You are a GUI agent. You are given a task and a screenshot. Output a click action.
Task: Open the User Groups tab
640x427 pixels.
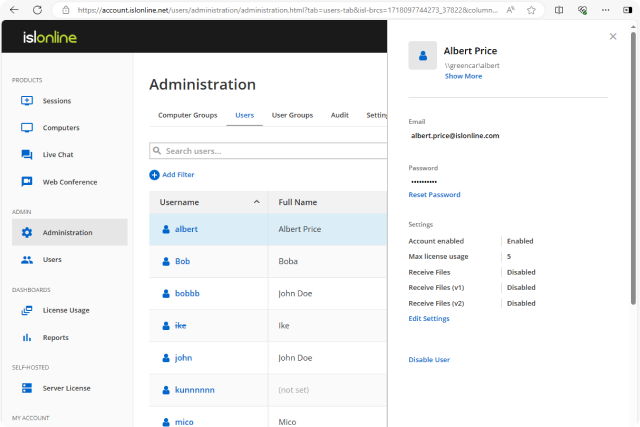[292, 115]
